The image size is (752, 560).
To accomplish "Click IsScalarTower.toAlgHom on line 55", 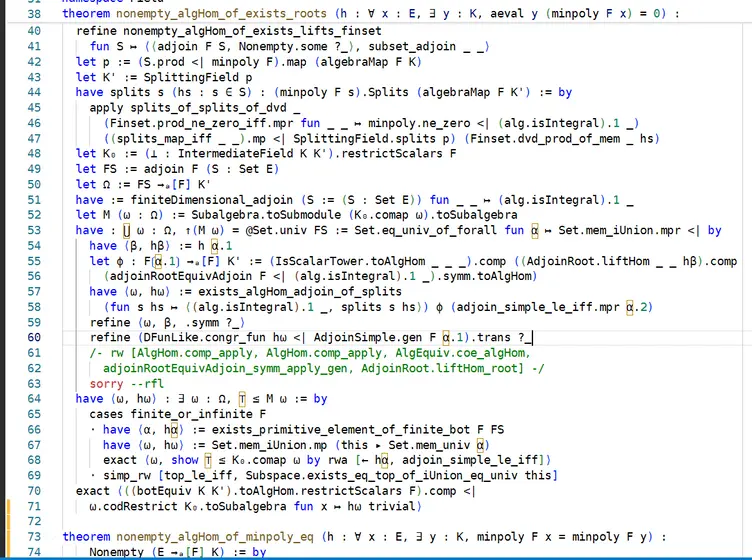I will click(x=351, y=261).
